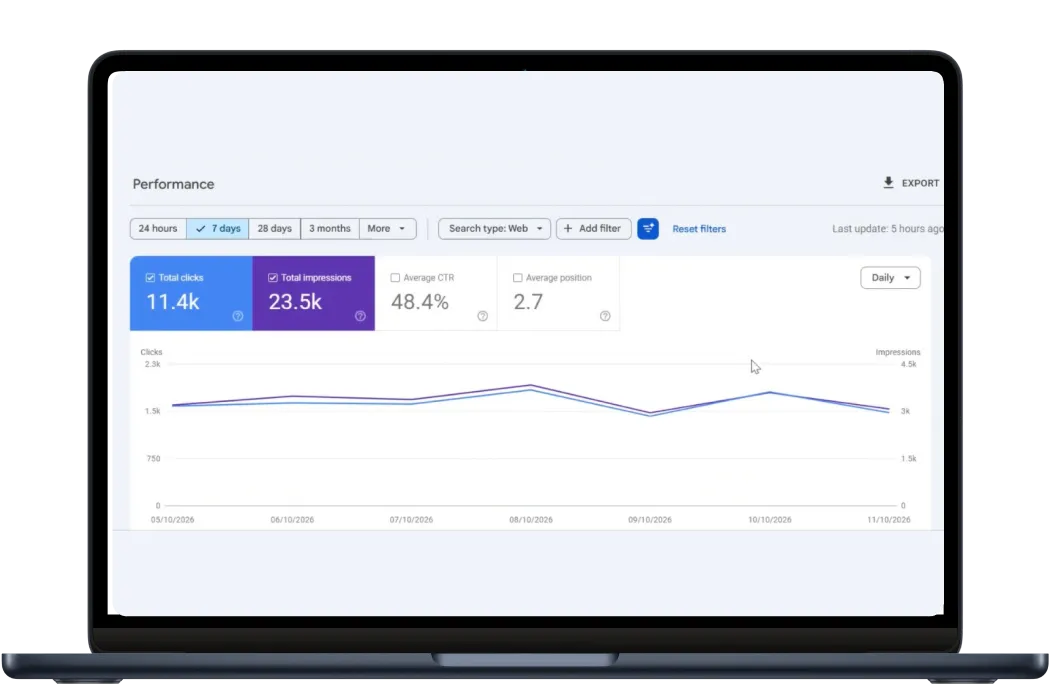Uncheck the Total impressions checkbox
The image size is (1052, 686).
pyautogui.click(x=272, y=278)
